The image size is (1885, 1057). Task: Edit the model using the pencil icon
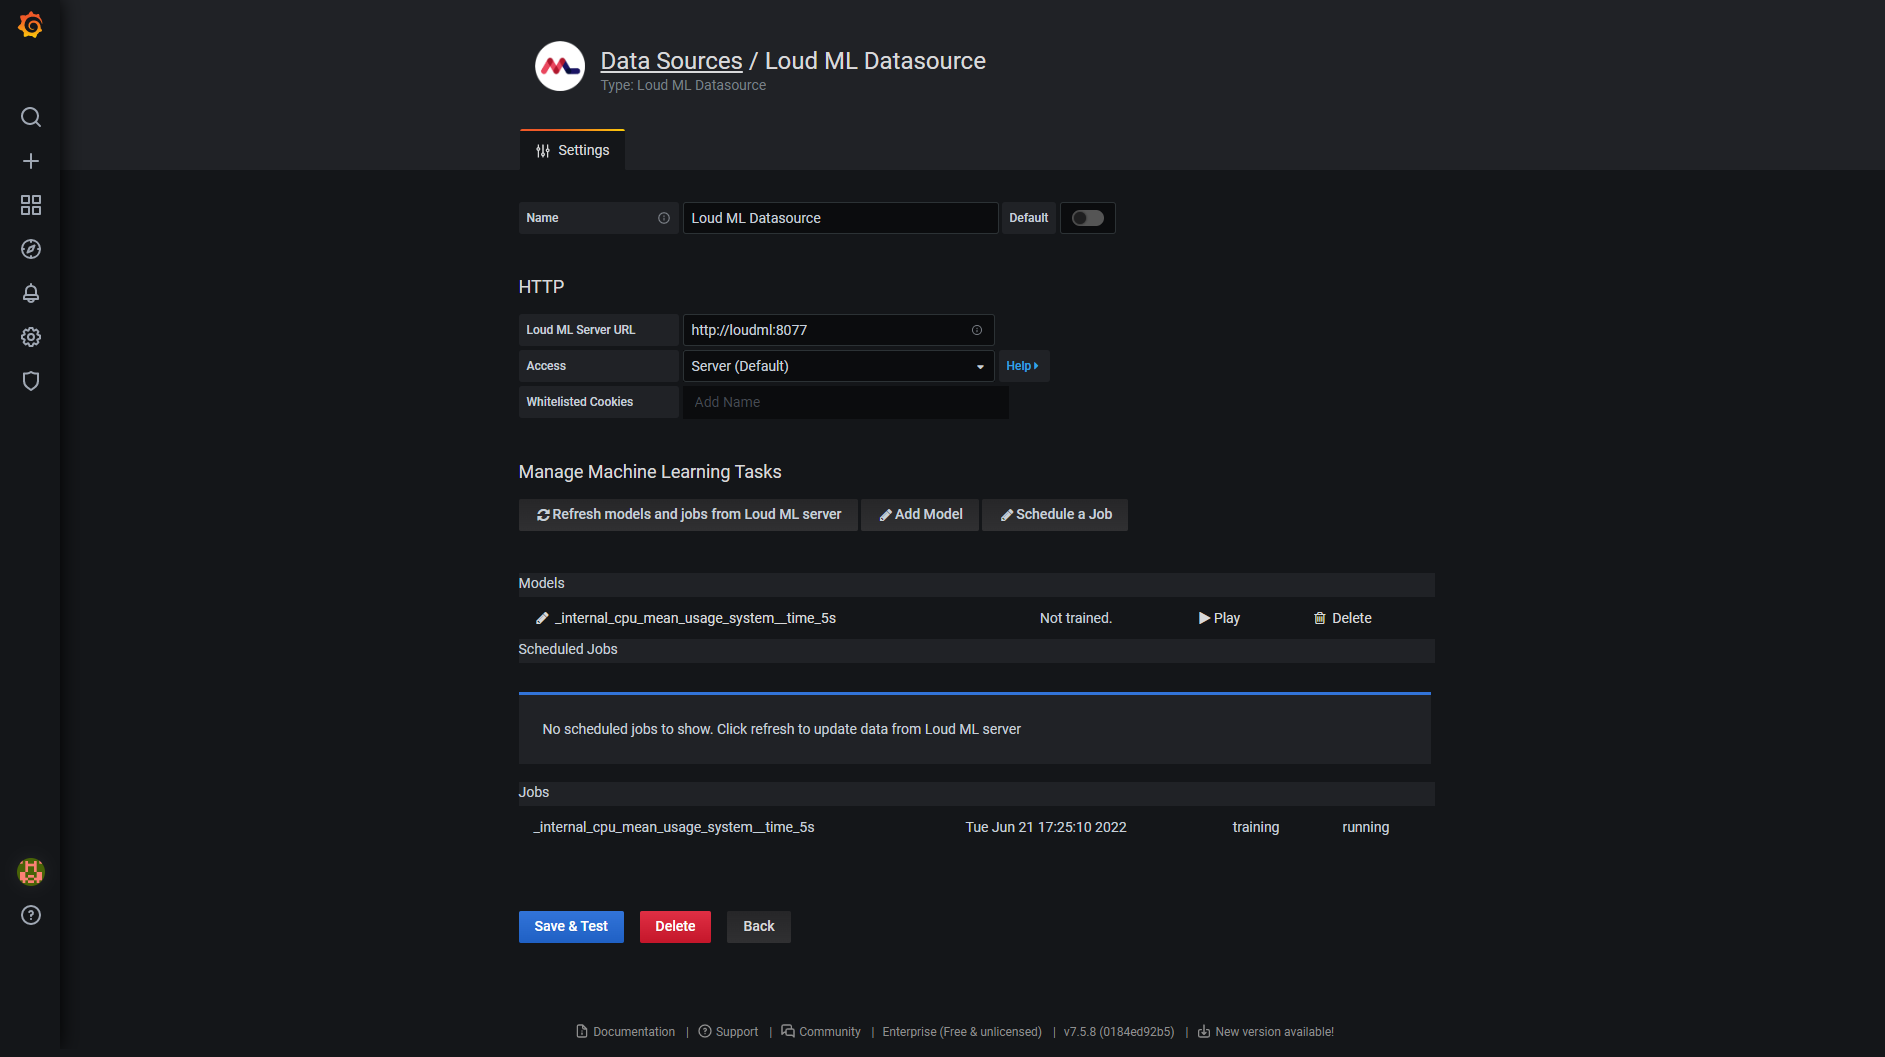[x=541, y=618]
